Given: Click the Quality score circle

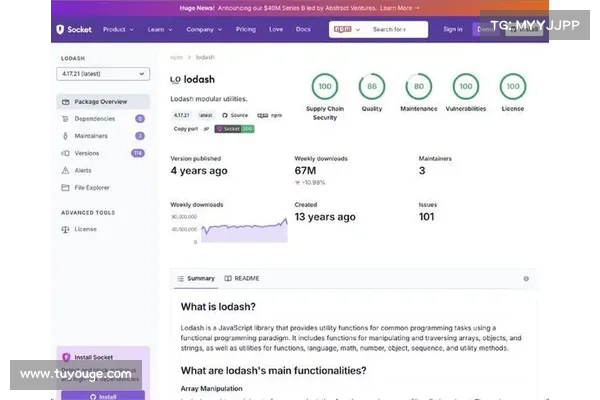Looking at the screenshot, I should click(372, 87).
